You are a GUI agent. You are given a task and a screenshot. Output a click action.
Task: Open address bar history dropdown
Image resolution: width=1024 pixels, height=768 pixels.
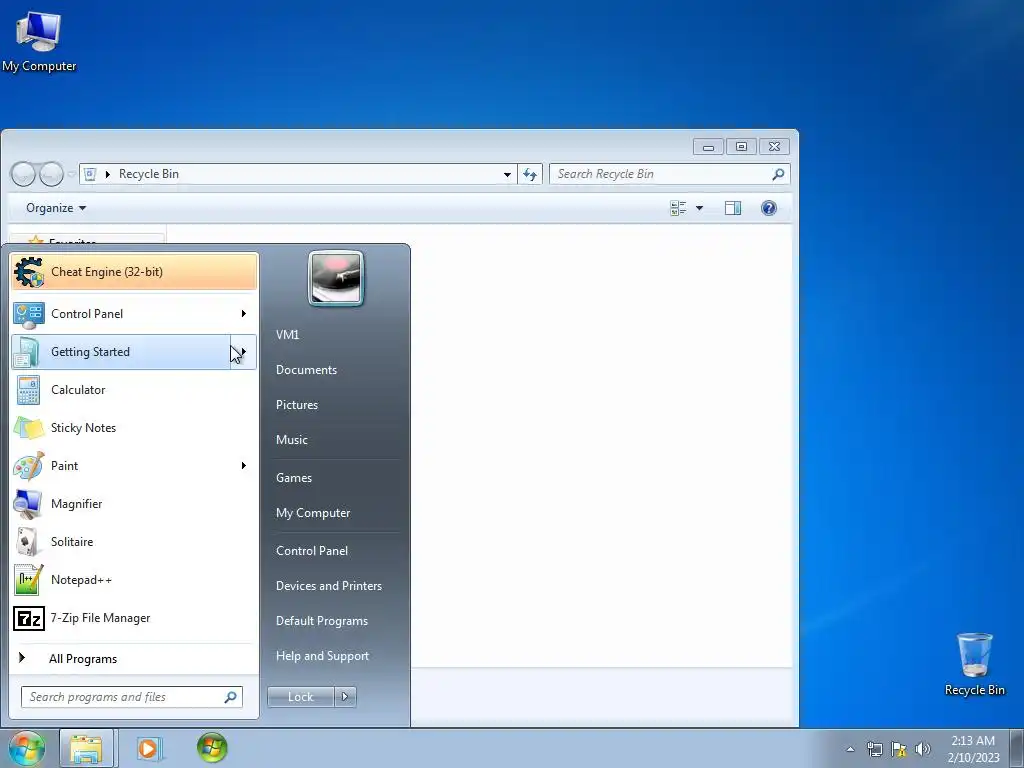[x=507, y=174]
